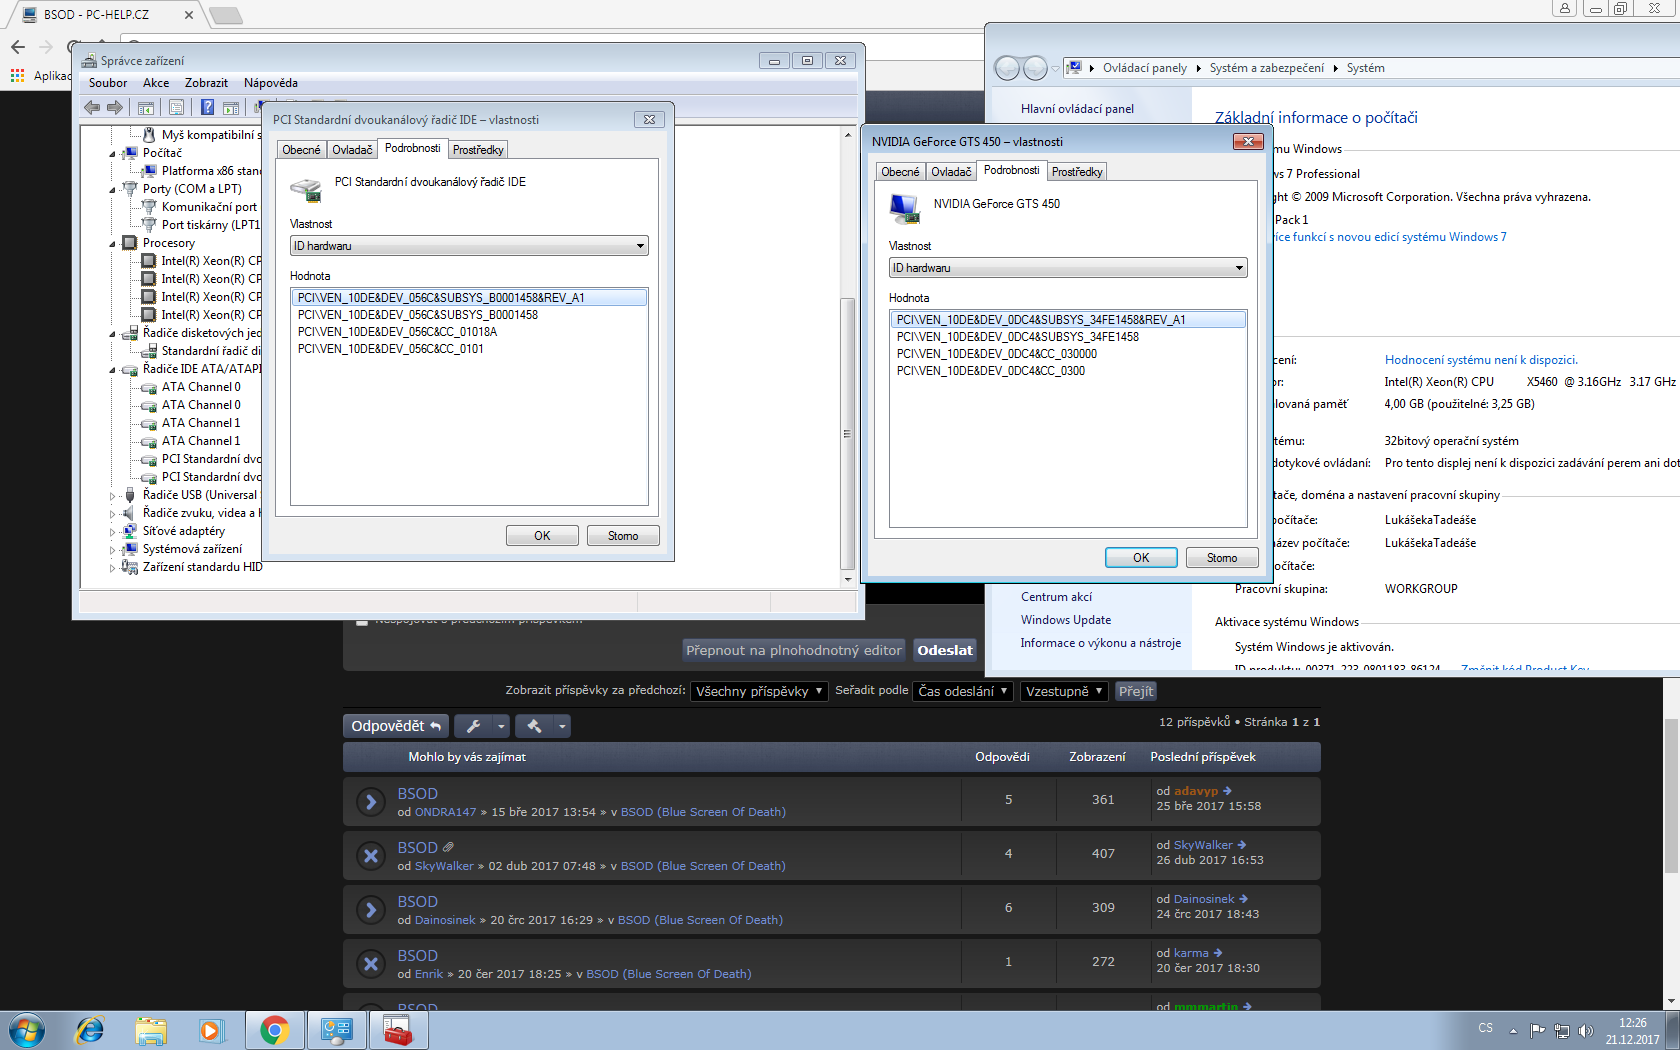The width and height of the screenshot is (1680, 1050).
Task: Collapse the Počítač tree node
Action: pyautogui.click(x=113, y=154)
